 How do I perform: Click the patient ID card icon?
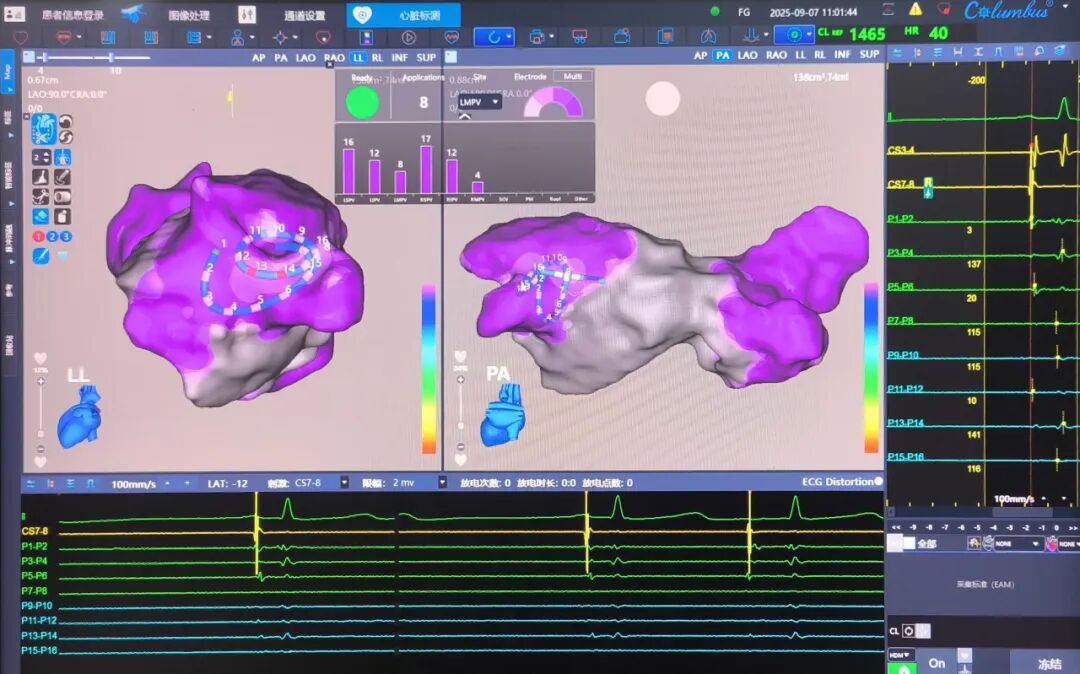coord(14,14)
